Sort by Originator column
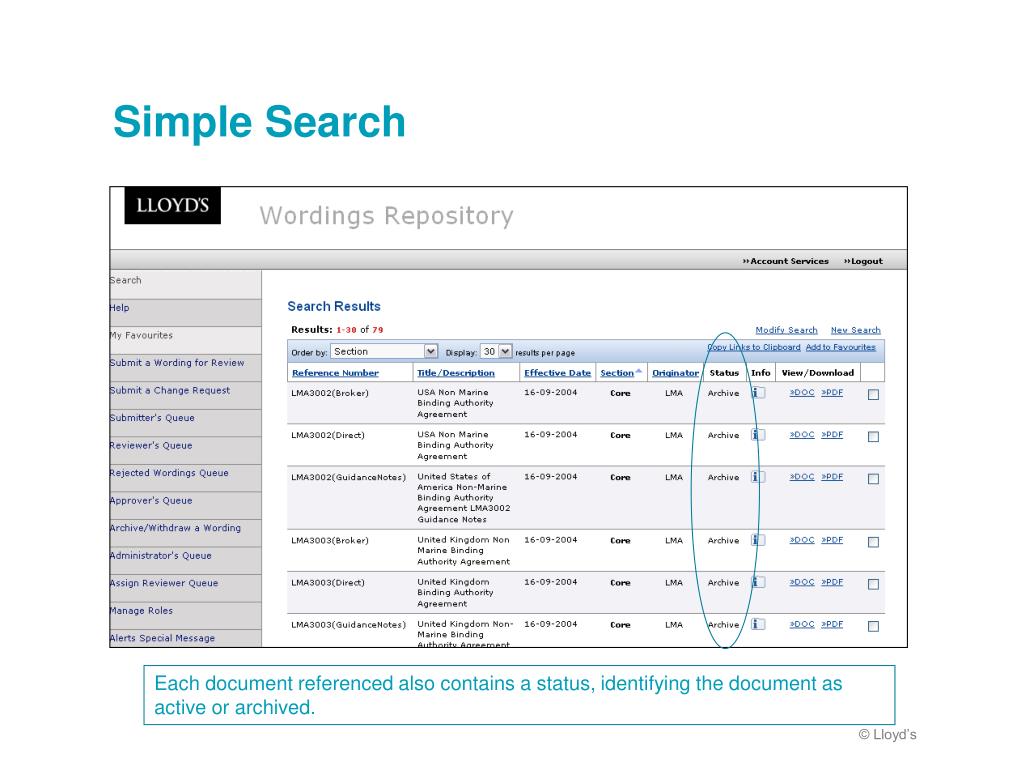 point(675,373)
